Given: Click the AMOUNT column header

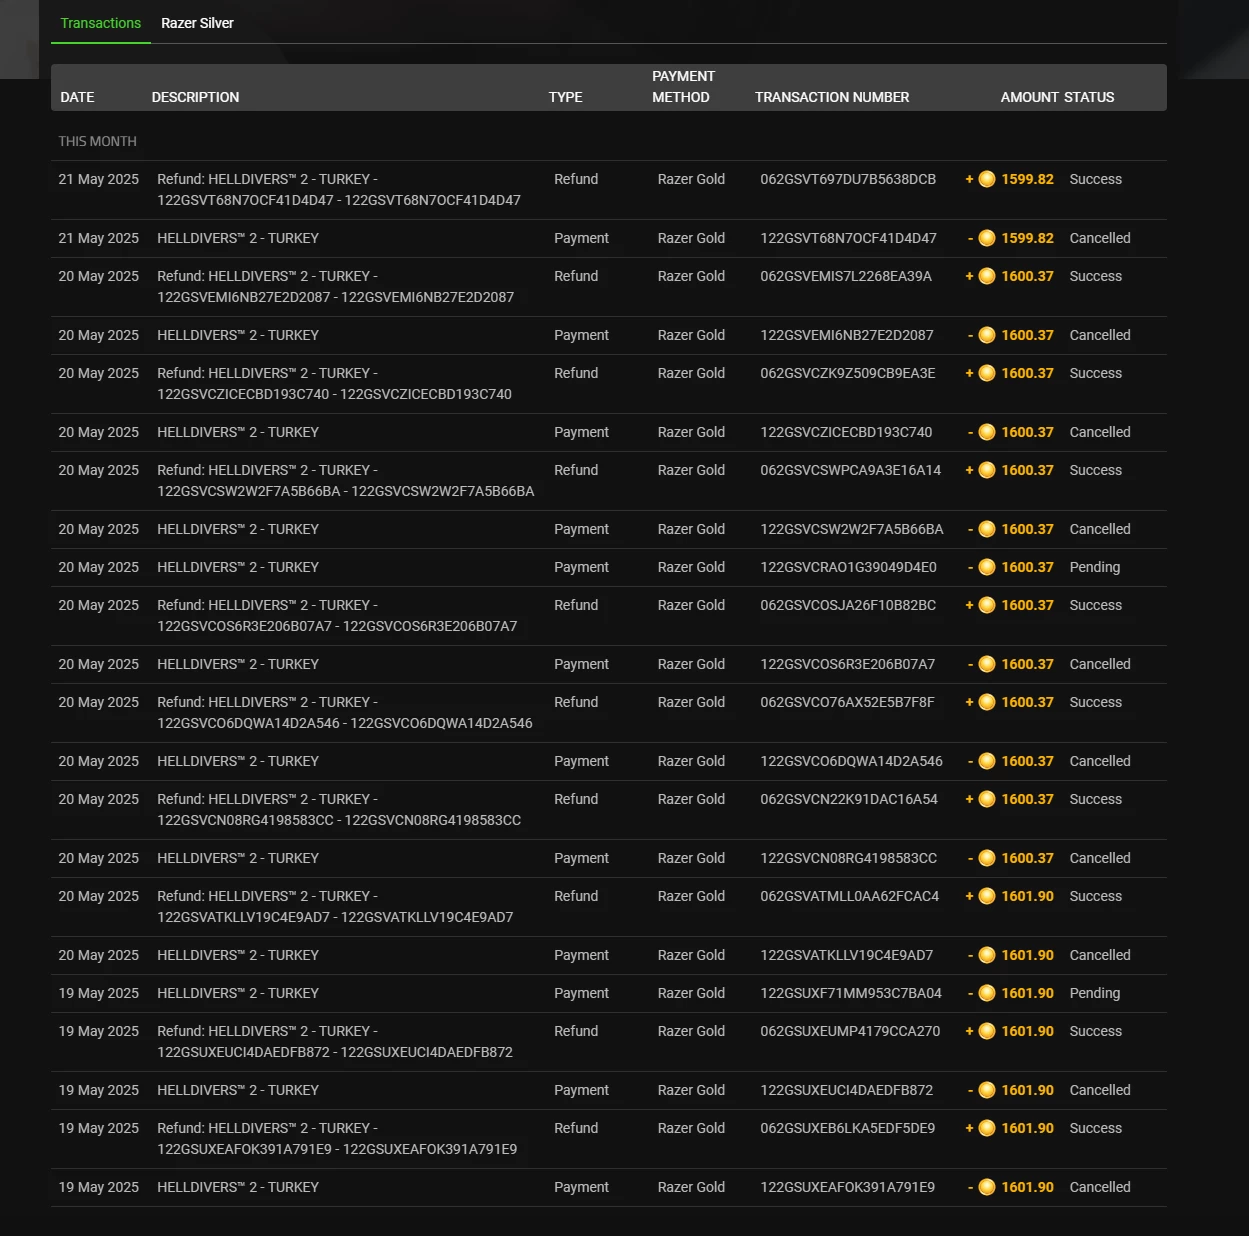Looking at the screenshot, I should click(x=1029, y=97).
